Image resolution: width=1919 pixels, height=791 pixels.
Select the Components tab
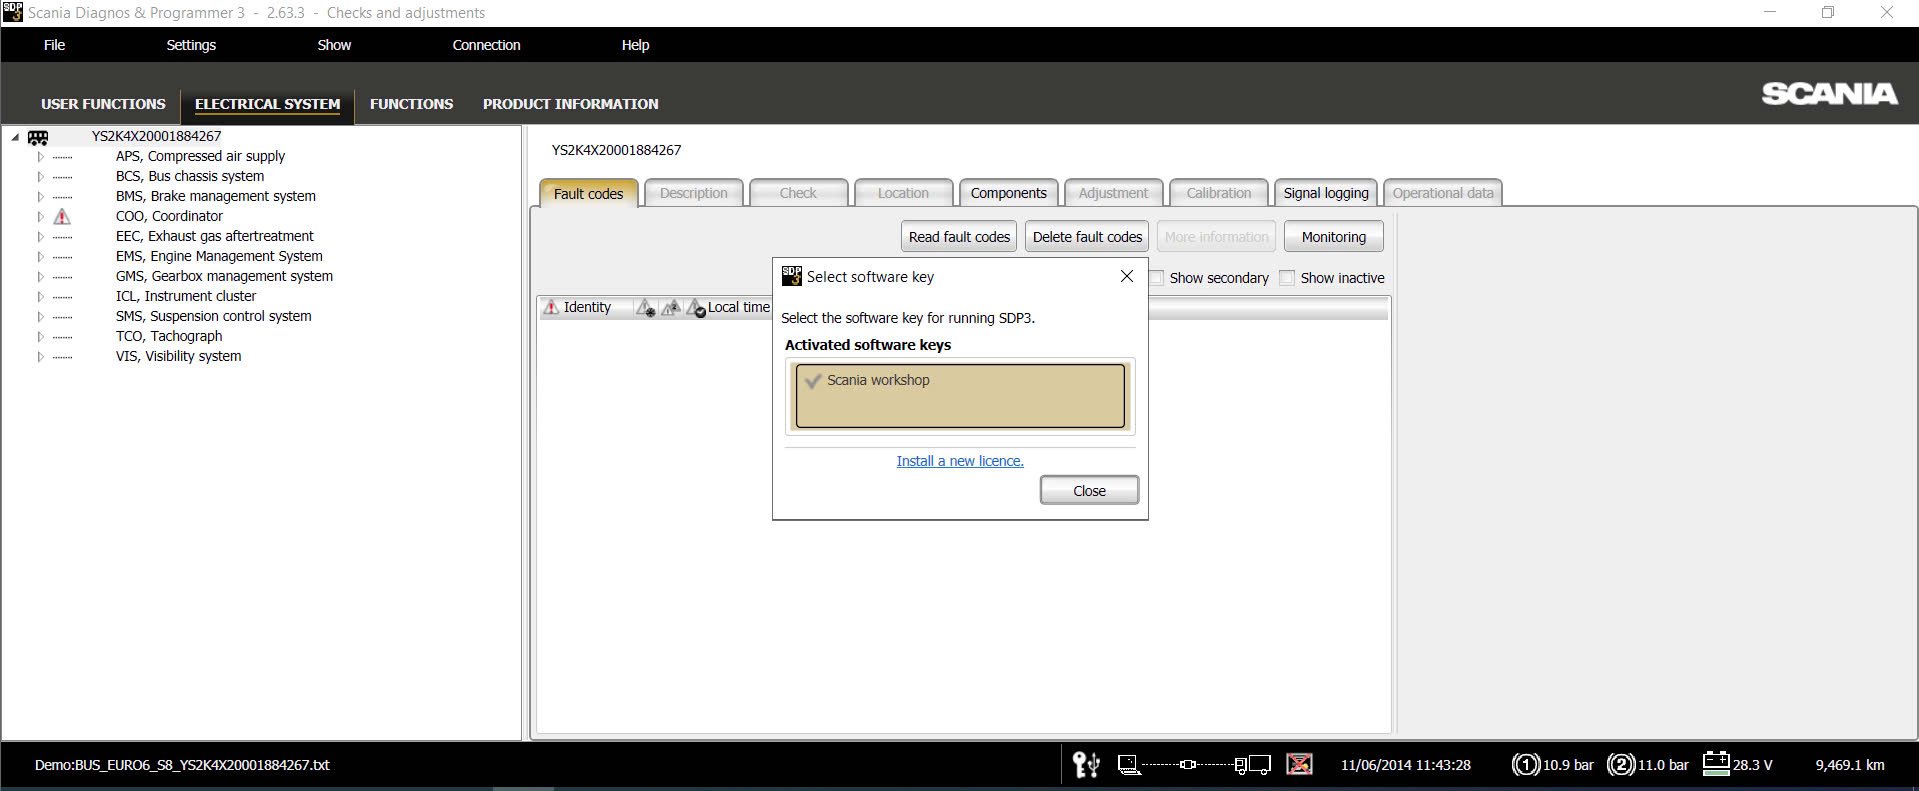pyautogui.click(x=1008, y=193)
